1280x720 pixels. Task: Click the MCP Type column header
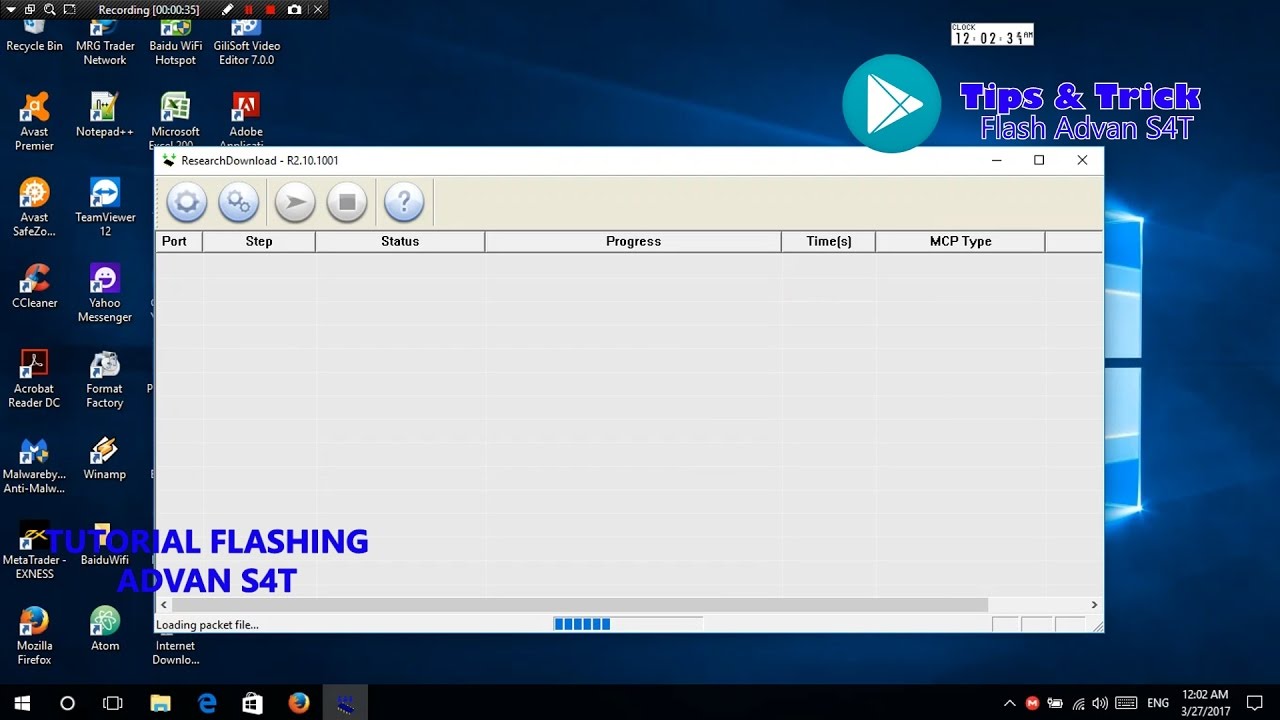pos(960,241)
